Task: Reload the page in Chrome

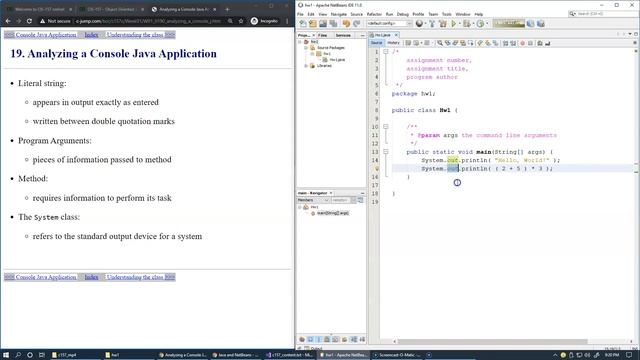Action: click(x=29, y=21)
